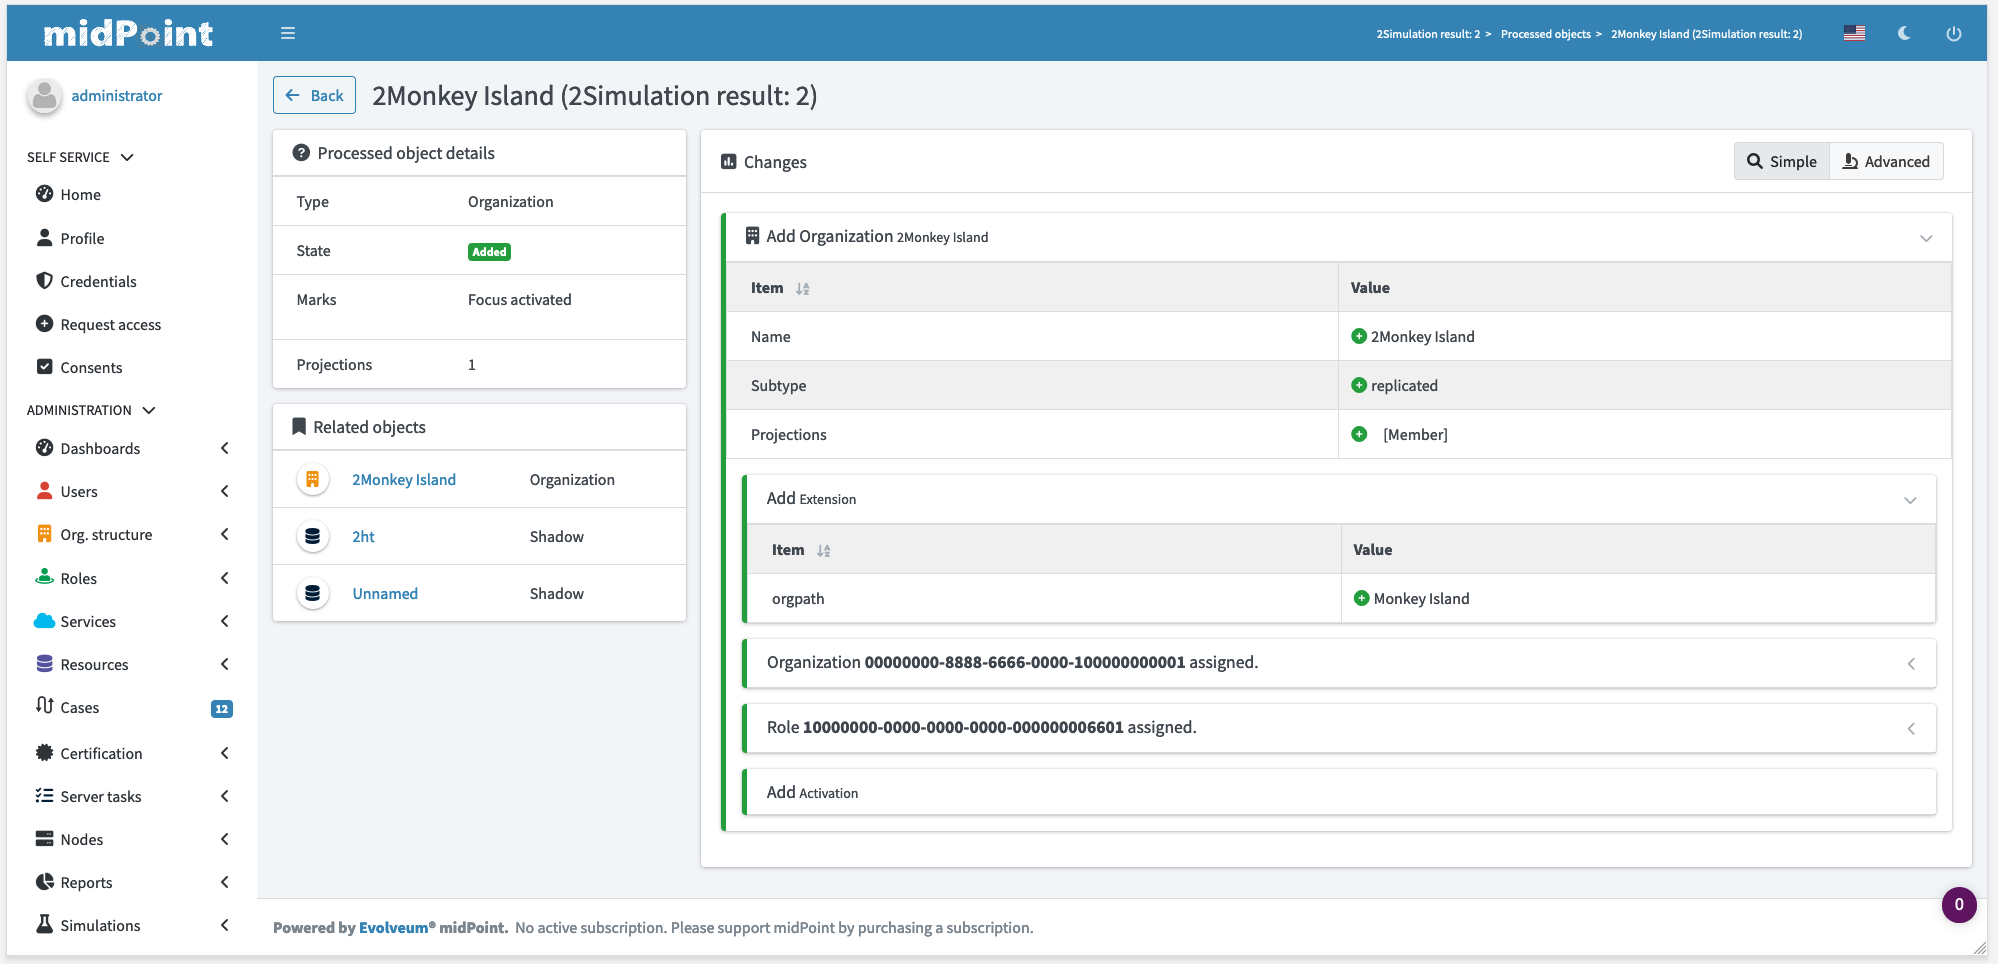Open the Unnamed shadow link
The width and height of the screenshot is (1998, 964).
coord(385,594)
